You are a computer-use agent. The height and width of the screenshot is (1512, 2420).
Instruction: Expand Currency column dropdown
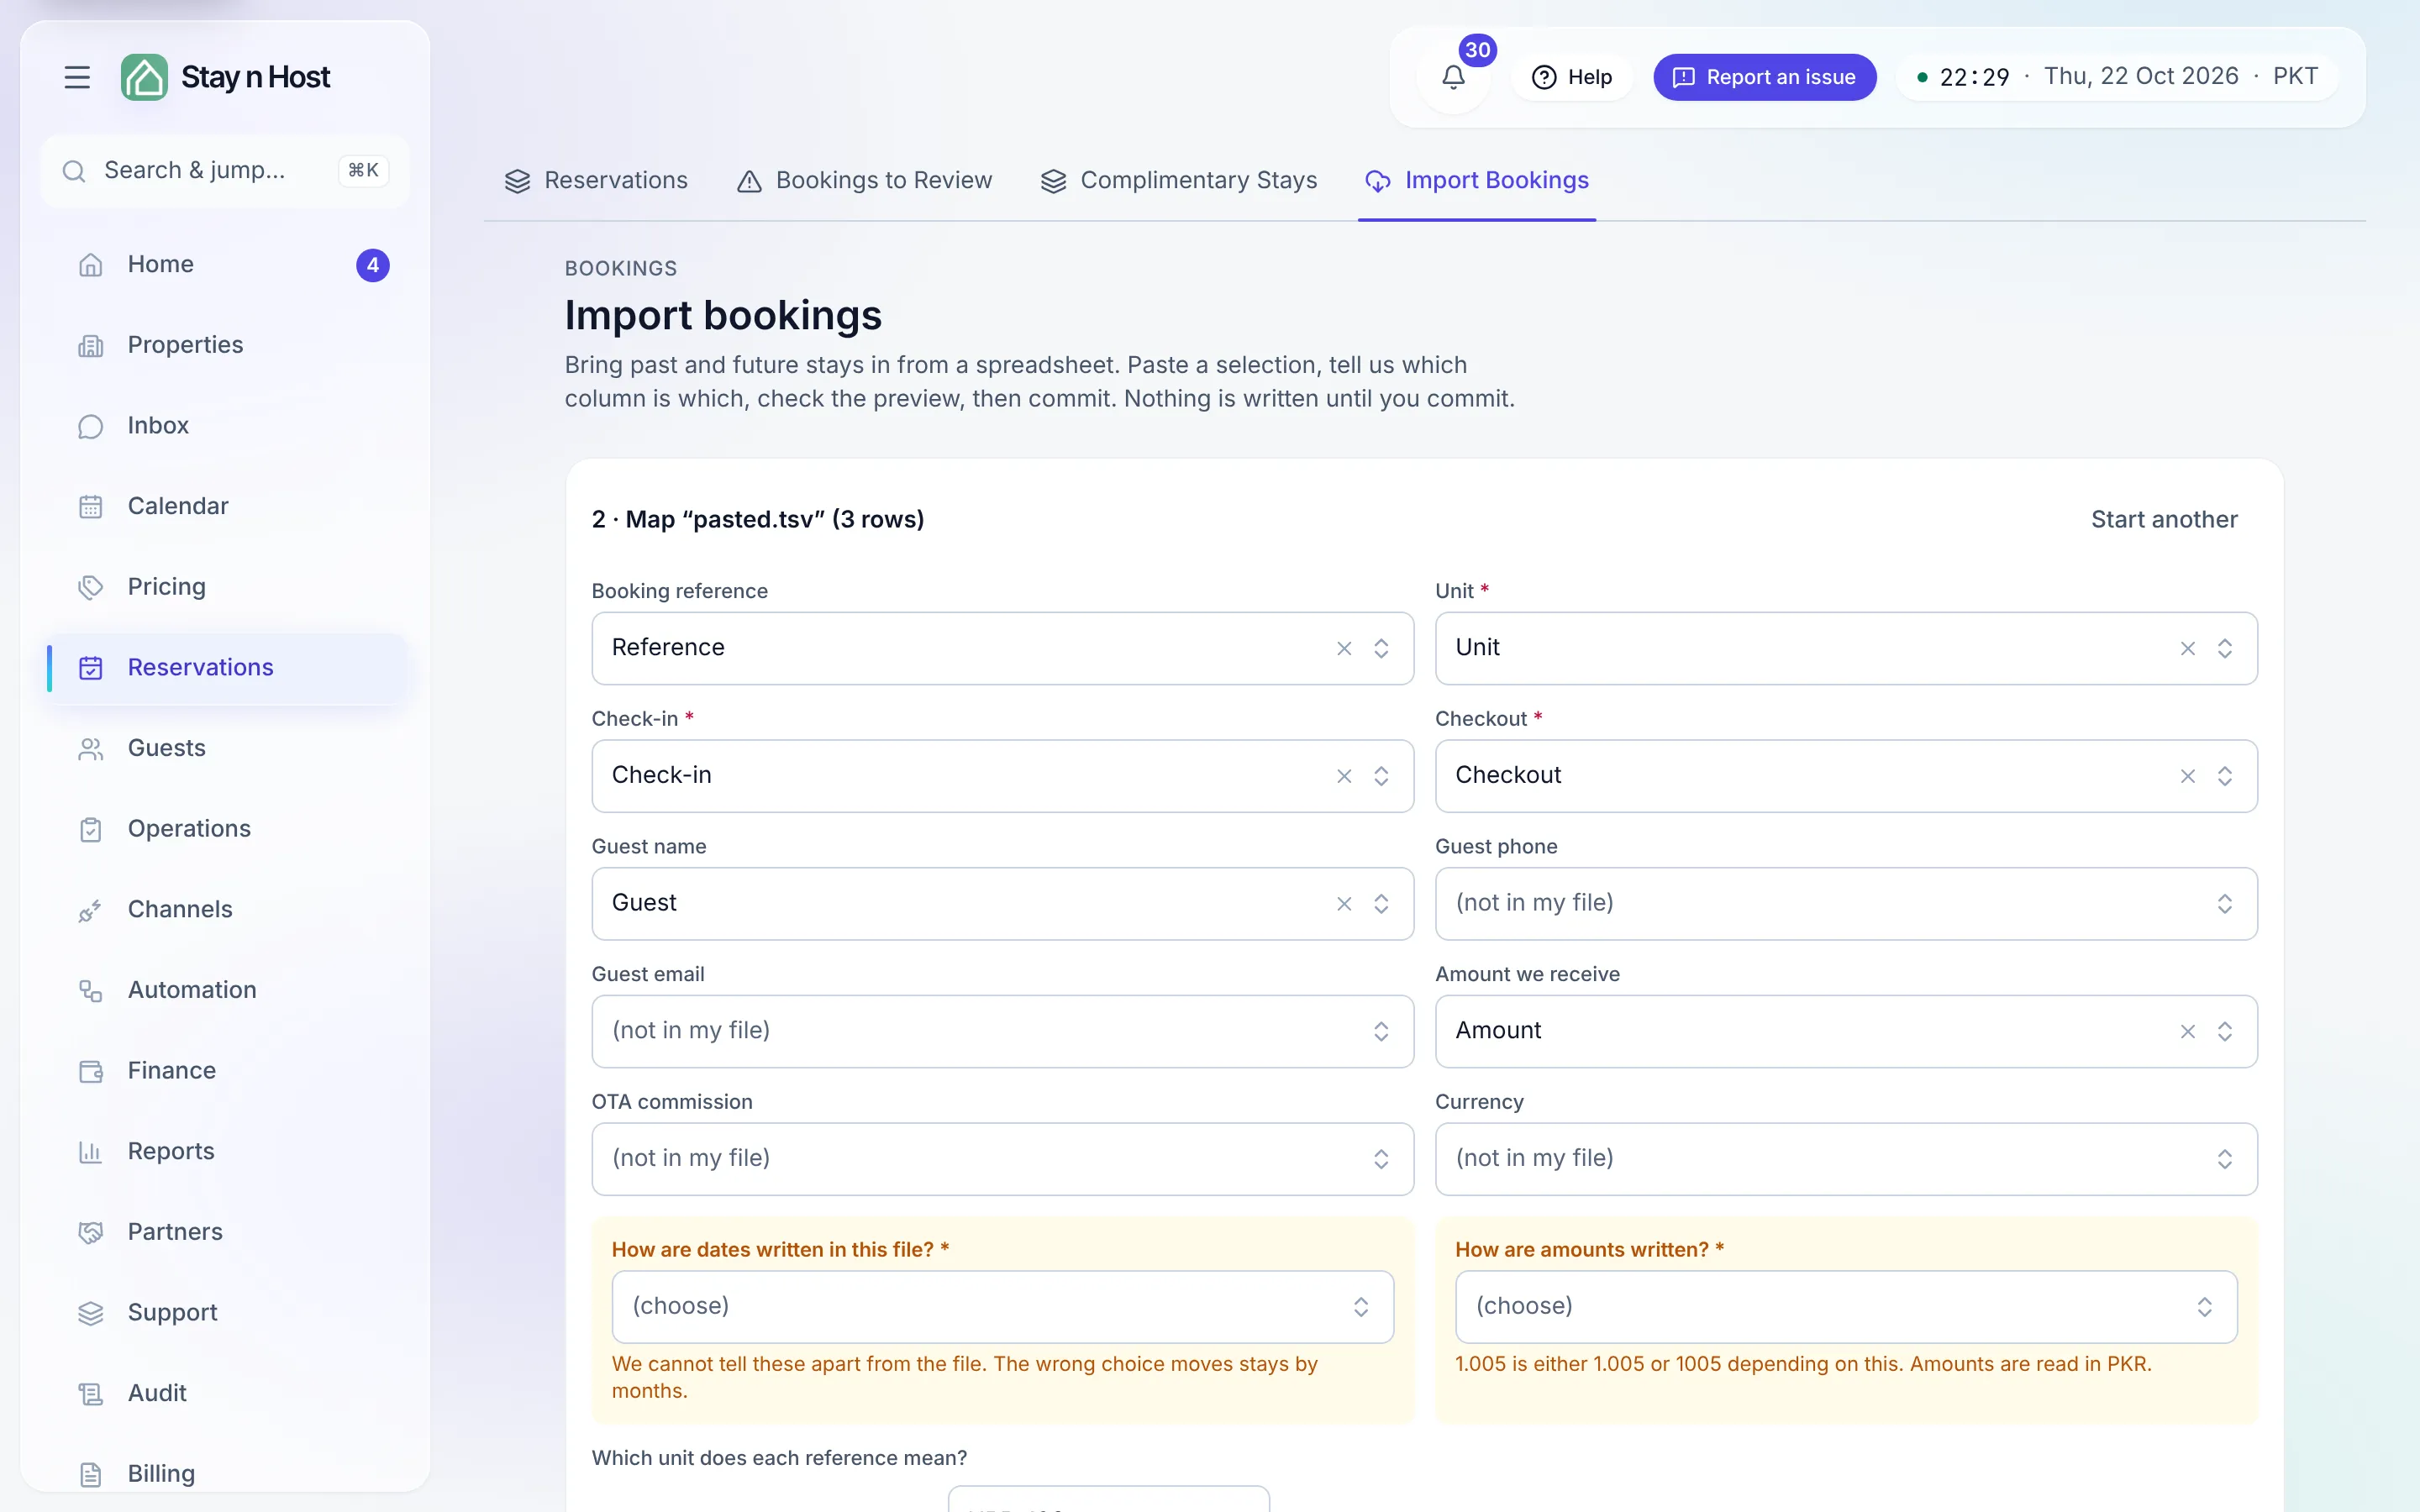(x=1846, y=1159)
